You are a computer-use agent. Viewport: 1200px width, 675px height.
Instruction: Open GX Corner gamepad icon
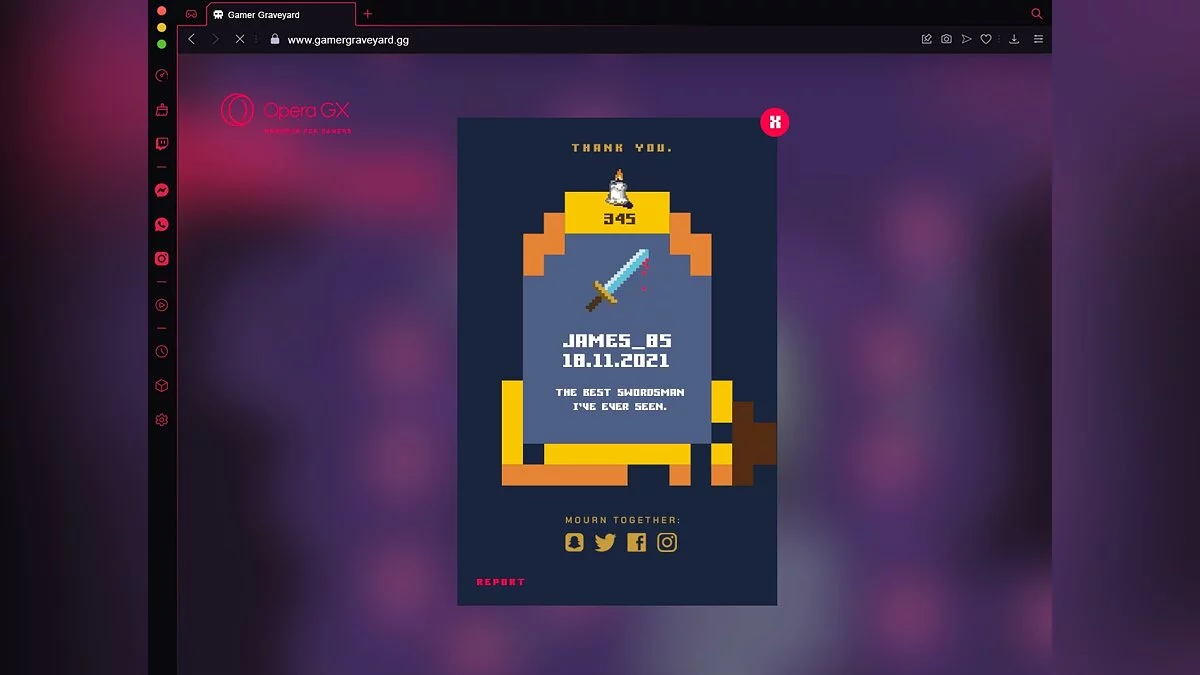191,14
